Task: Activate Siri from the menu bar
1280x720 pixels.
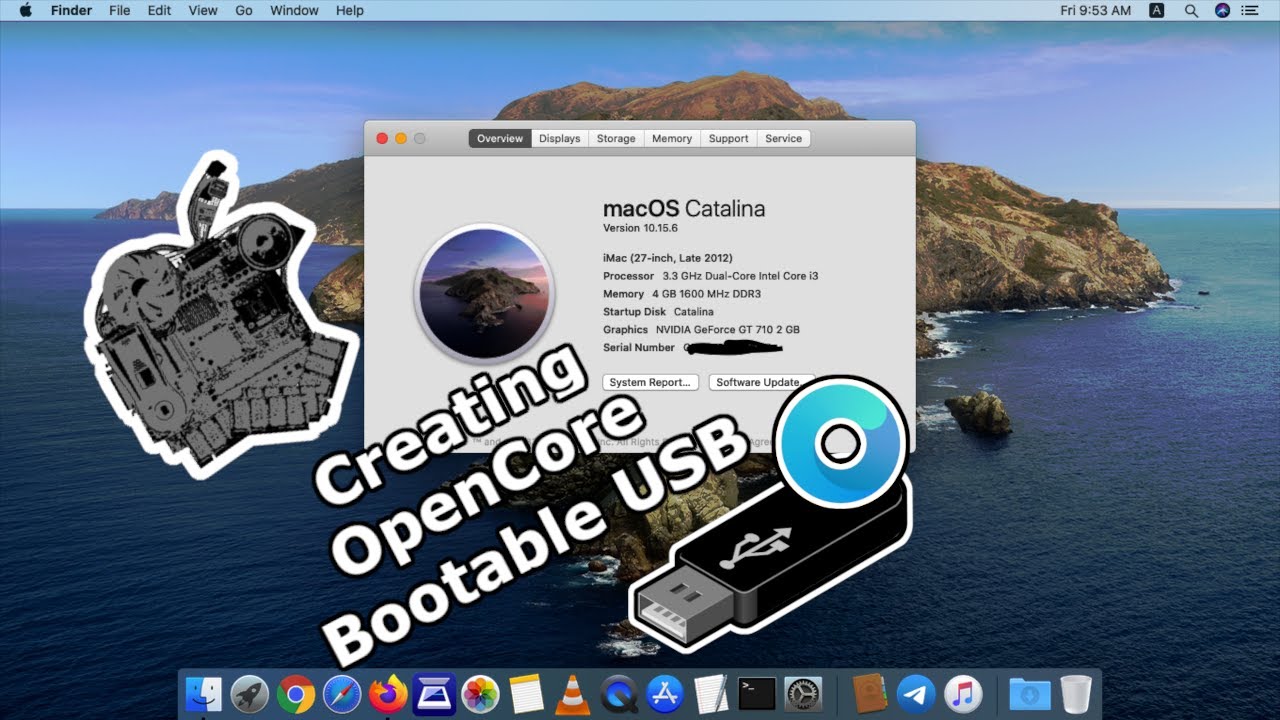Action: (x=1222, y=10)
